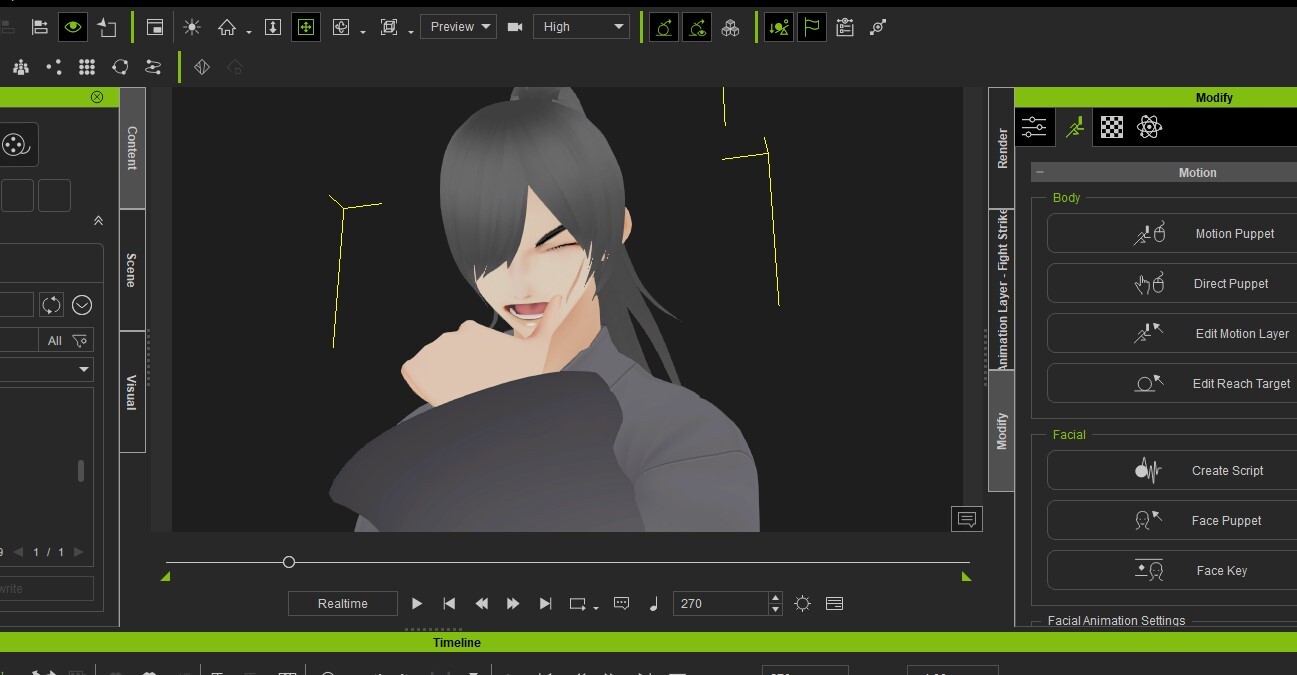Open the Modify sliders settings tab icon

tap(1034, 127)
